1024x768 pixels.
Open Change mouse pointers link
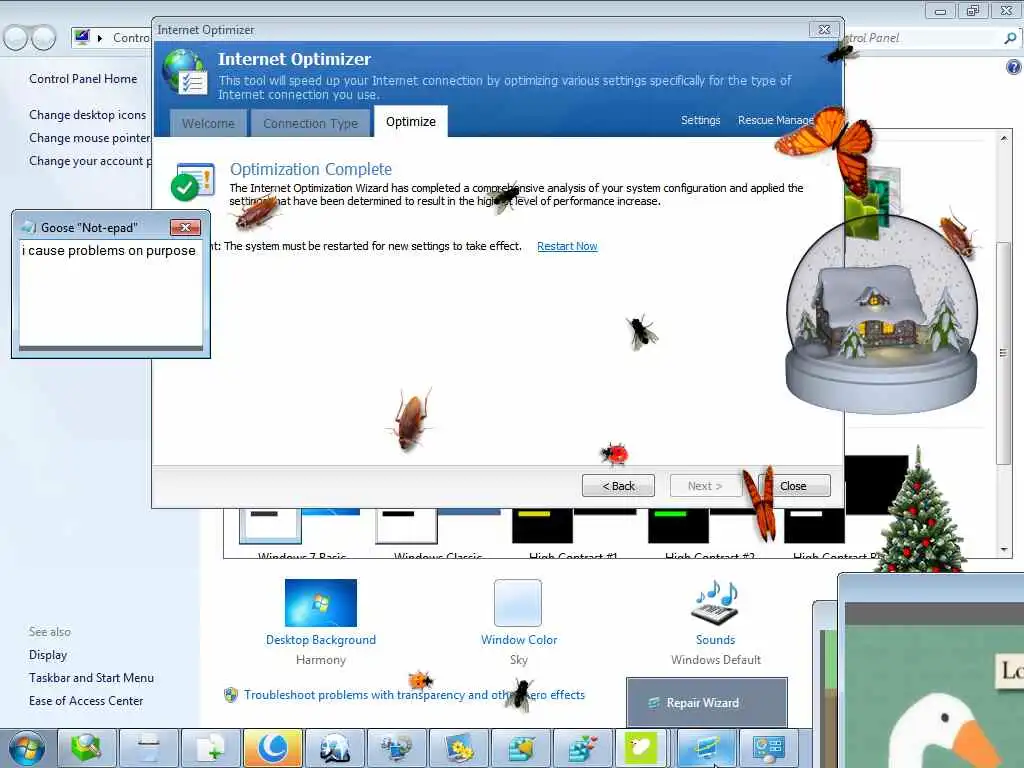pyautogui.click(x=90, y=138)
